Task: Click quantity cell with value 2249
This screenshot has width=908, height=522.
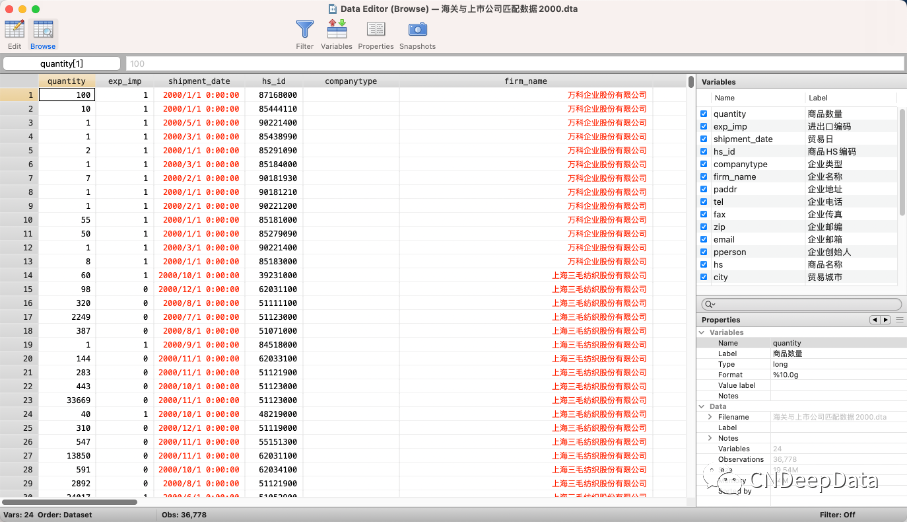Action: tap(67, 317)
